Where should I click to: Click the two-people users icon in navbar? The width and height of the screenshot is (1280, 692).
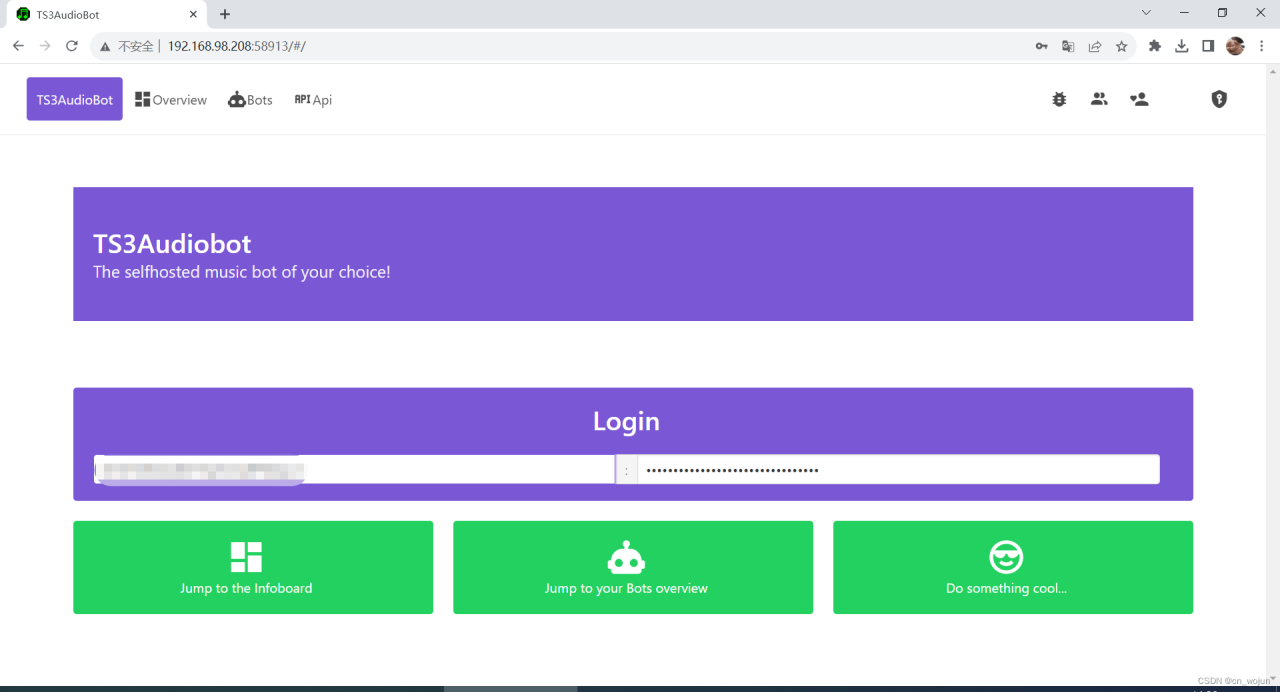click(x=1099, y=99)
